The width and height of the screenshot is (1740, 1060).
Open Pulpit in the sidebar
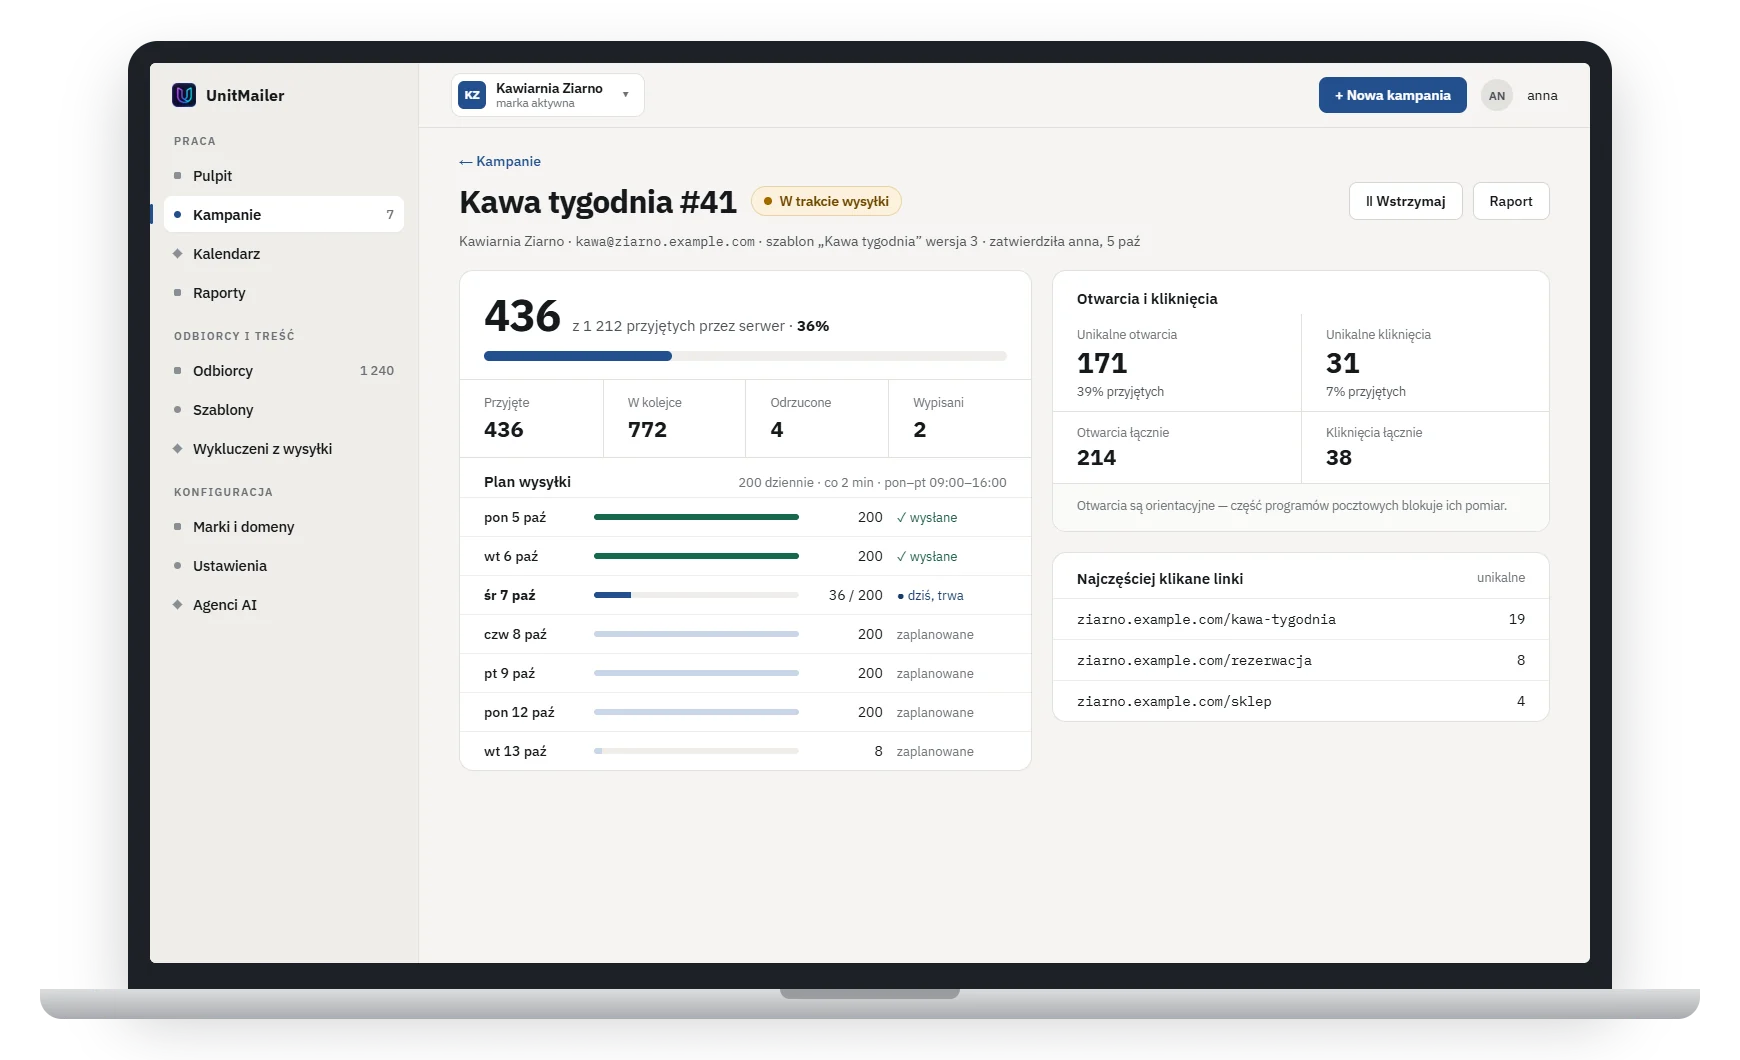[284, 176]
